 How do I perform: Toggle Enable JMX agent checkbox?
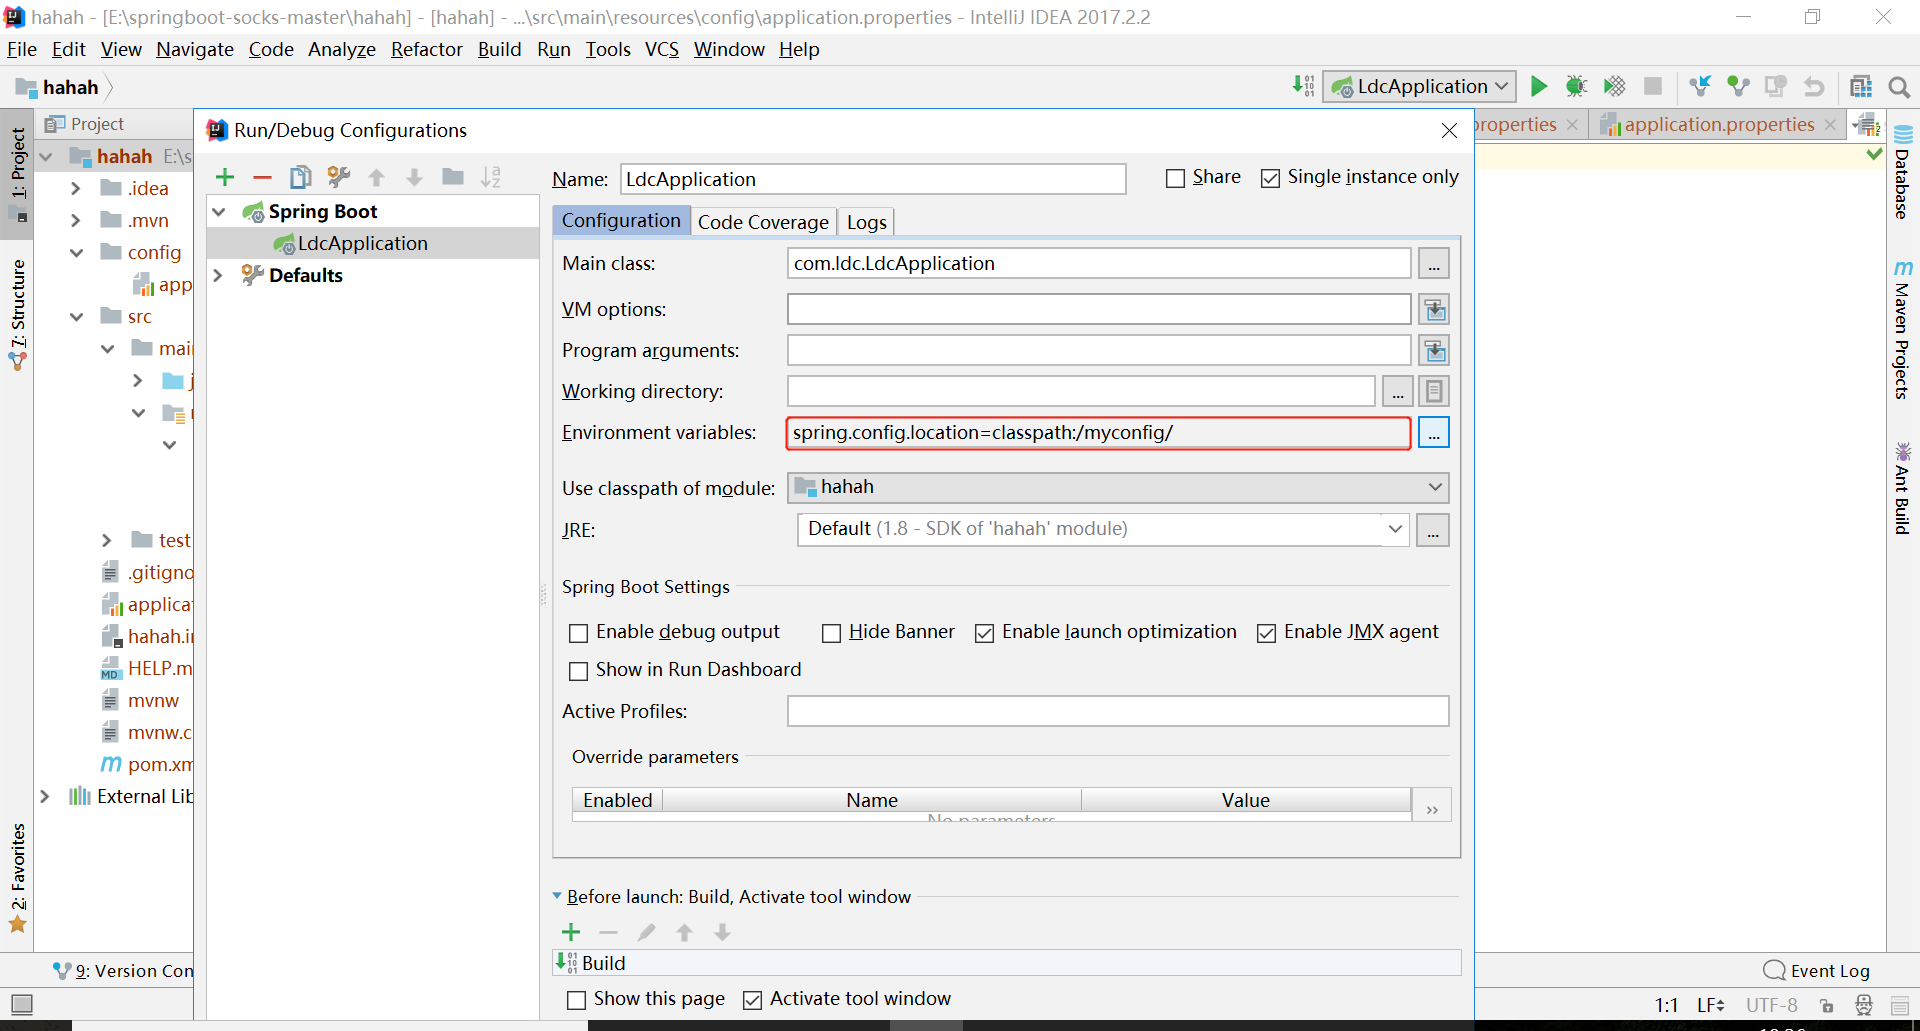1266,633
